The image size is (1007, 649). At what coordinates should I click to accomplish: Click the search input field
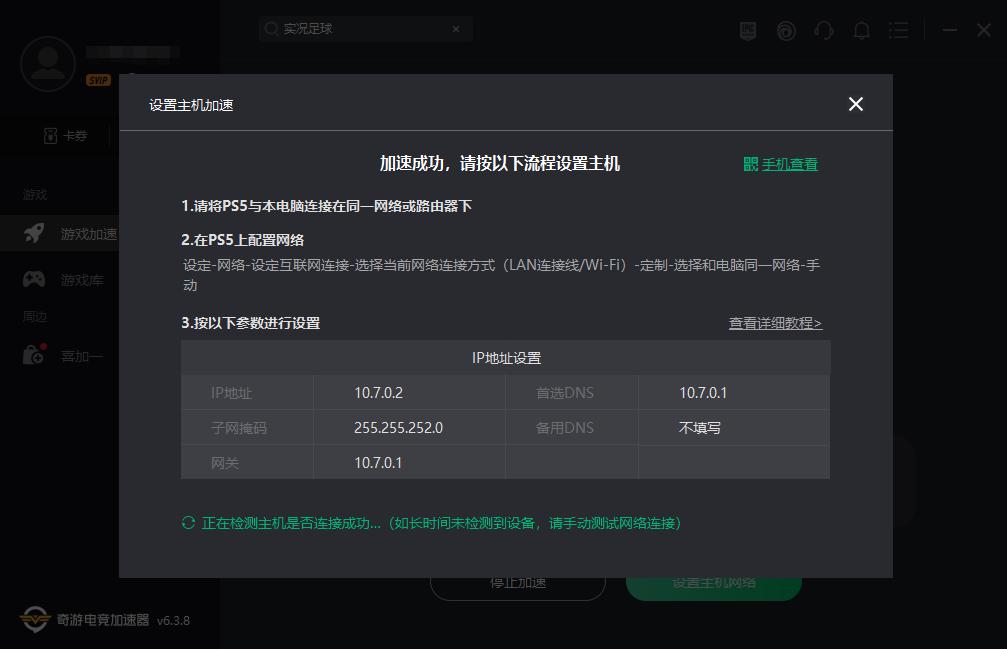tap(360, 29)
